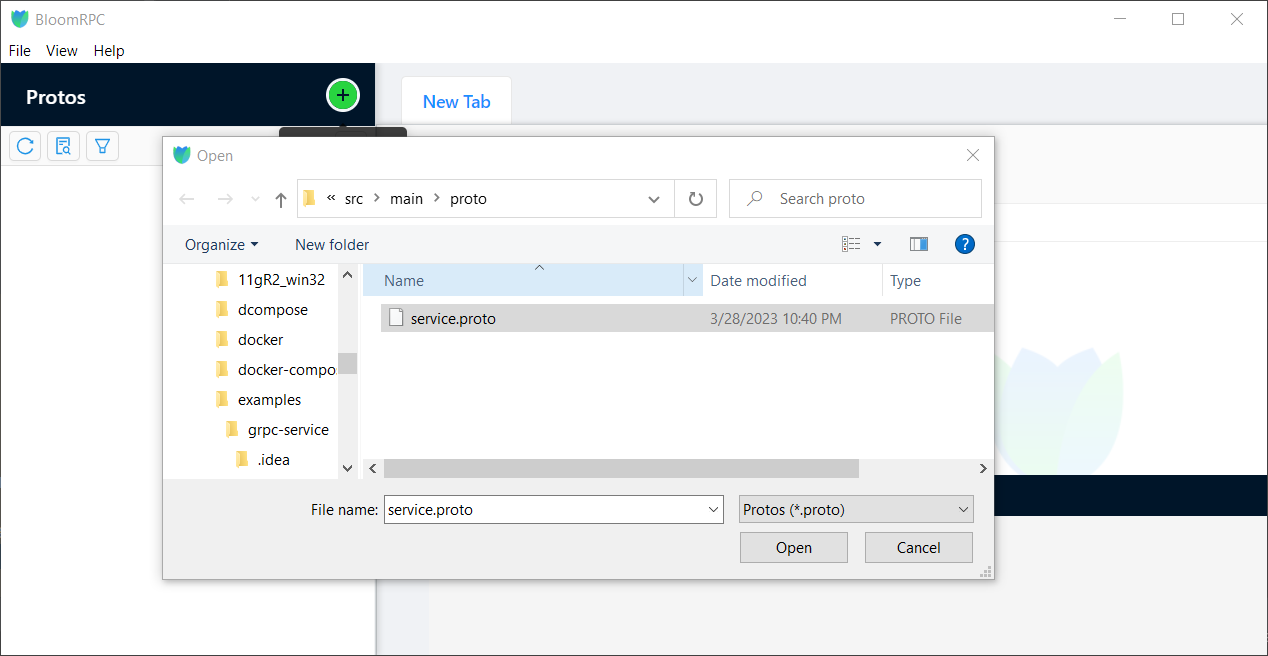1268x656 pixels.
Task: Sort files by Date modified column
Action: pos(793,281)
